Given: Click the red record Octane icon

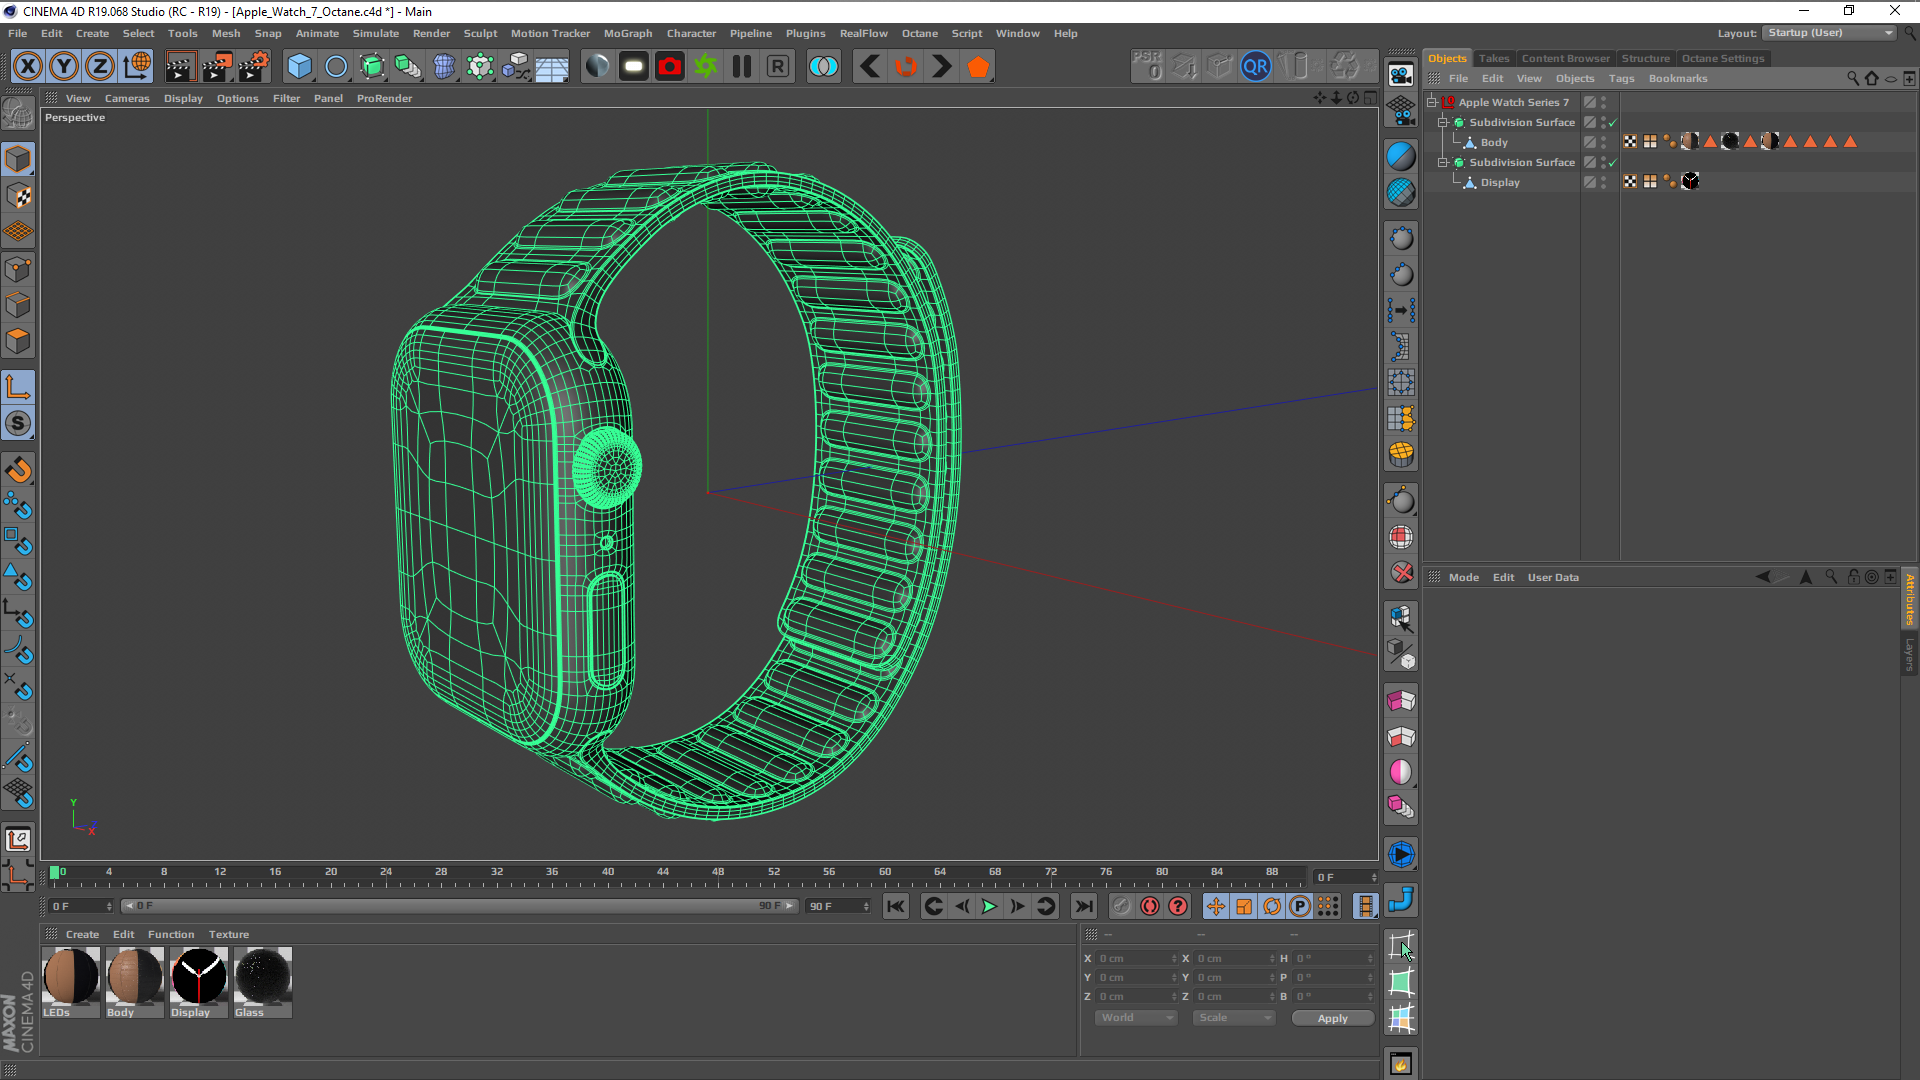Looking at the screenshot, I should click(670, 67).
